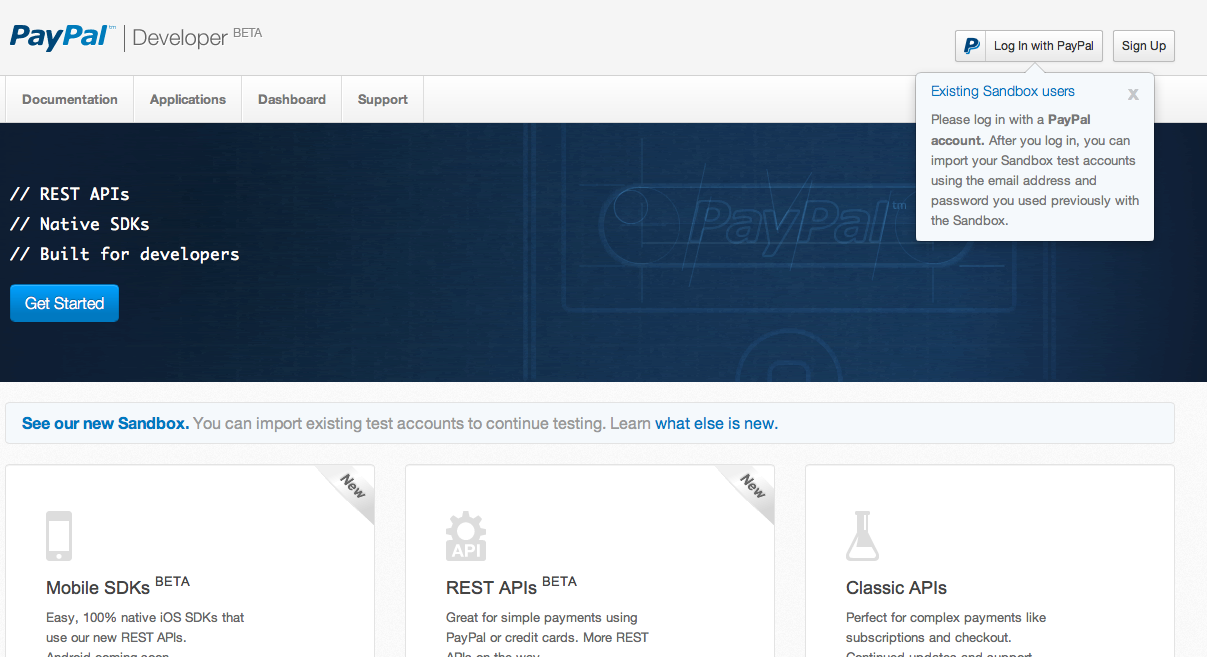Viewport: 1207px width, 657px height.
Task: Click the gear API icon
Action: tap(466, 537)
